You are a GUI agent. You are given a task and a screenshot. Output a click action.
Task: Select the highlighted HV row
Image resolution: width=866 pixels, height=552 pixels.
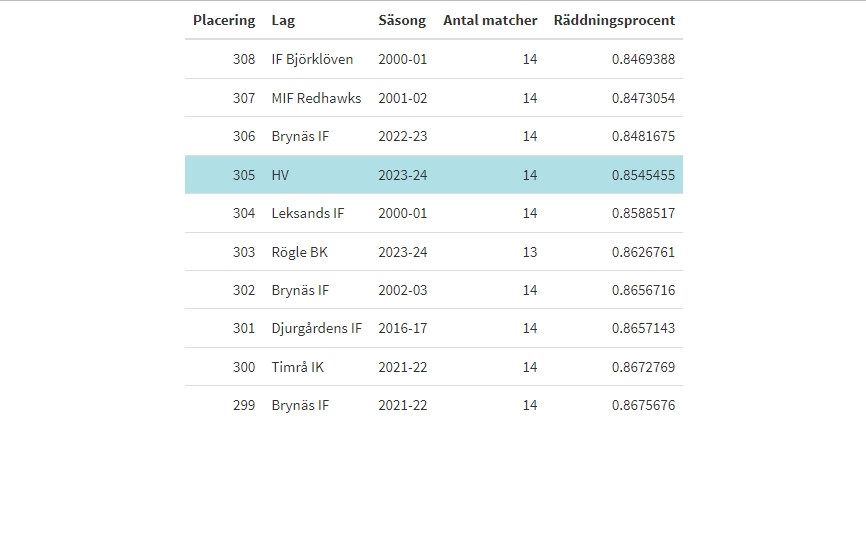433,175
